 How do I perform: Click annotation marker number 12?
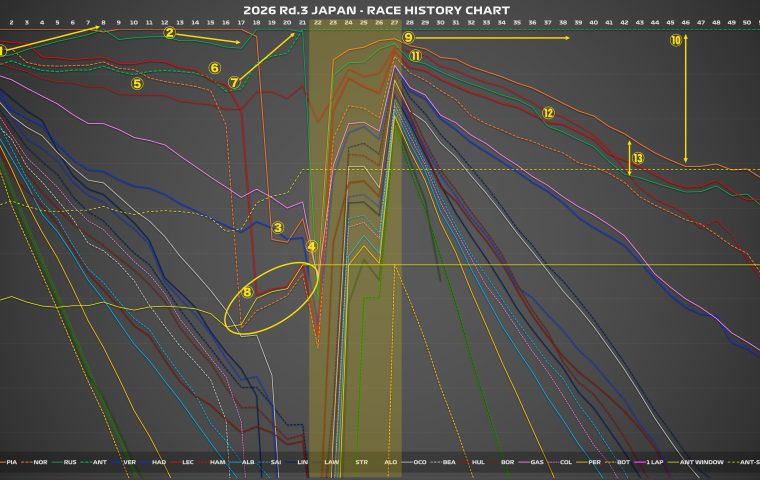[547, 113]
